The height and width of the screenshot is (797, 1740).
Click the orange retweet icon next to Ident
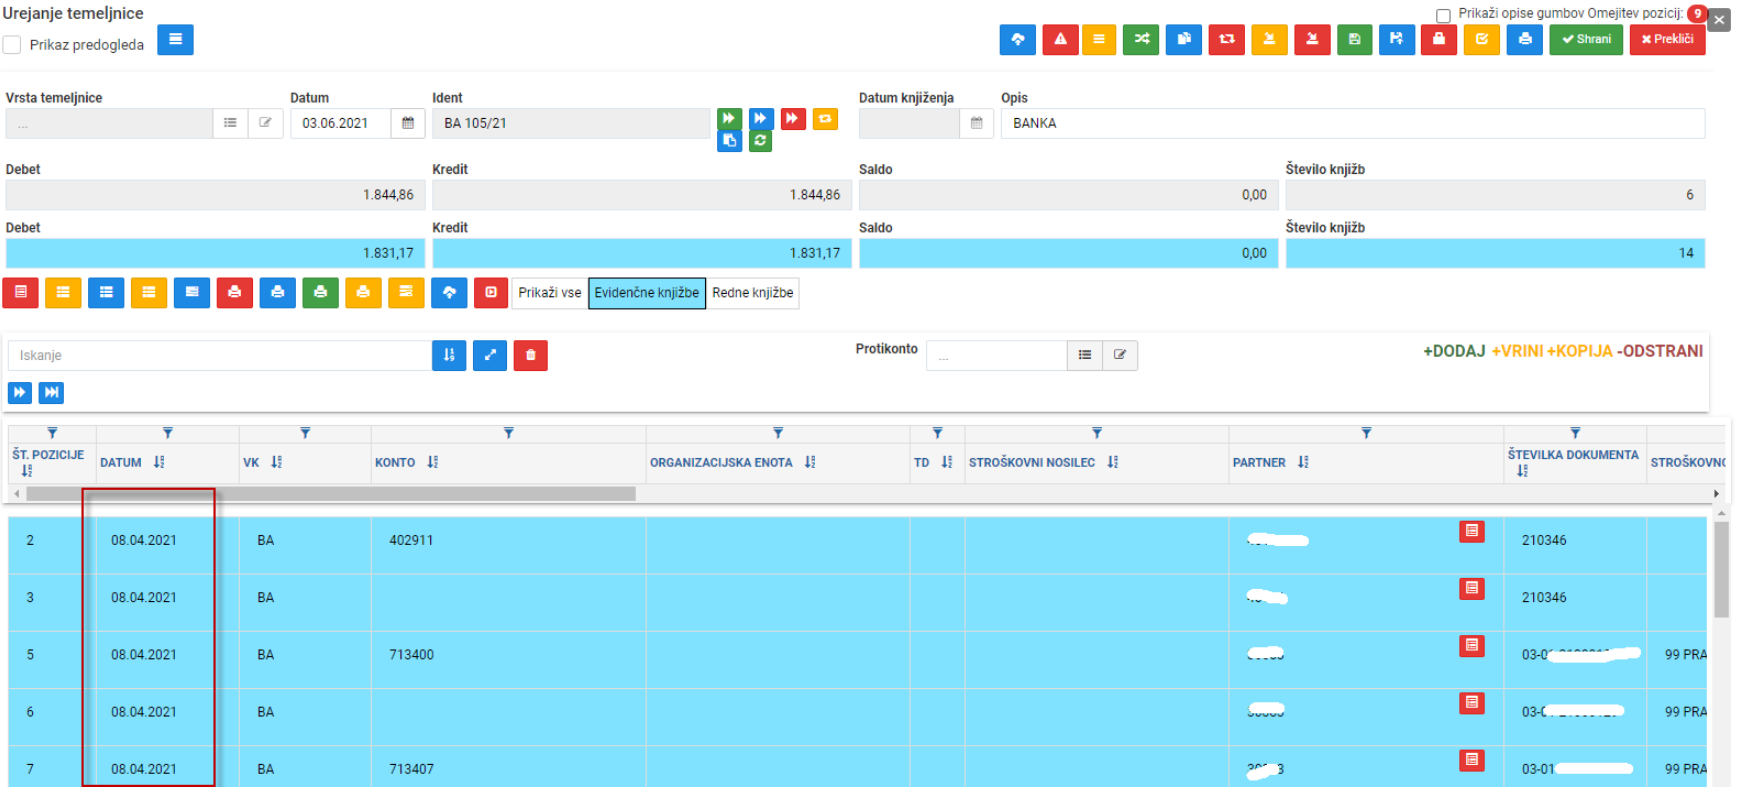[825, 119]
